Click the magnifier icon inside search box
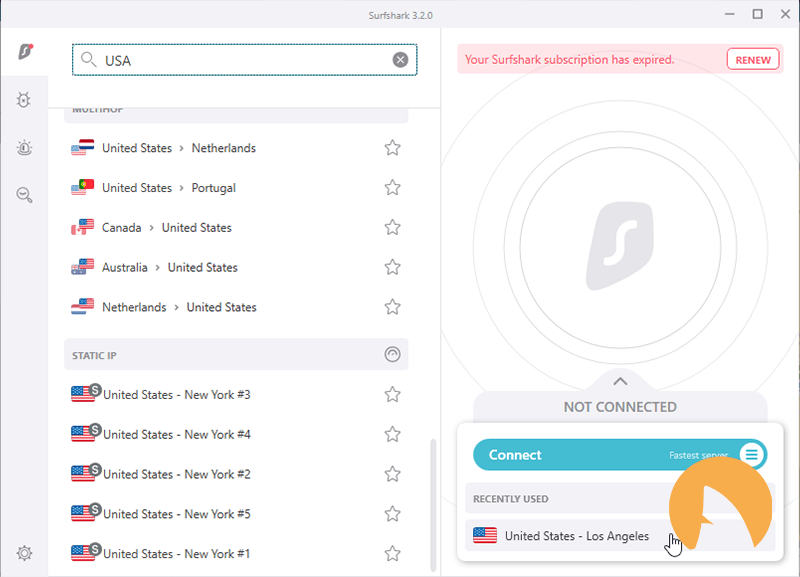The width and height of the screenshot is (800, 577). coord(89,60)
